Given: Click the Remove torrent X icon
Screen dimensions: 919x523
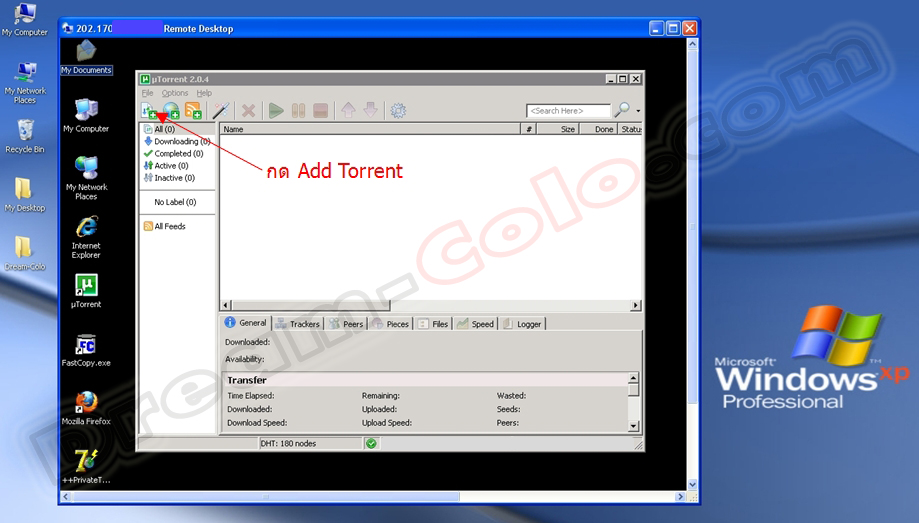Looking at the screenshot, I should tap(249, 110).
